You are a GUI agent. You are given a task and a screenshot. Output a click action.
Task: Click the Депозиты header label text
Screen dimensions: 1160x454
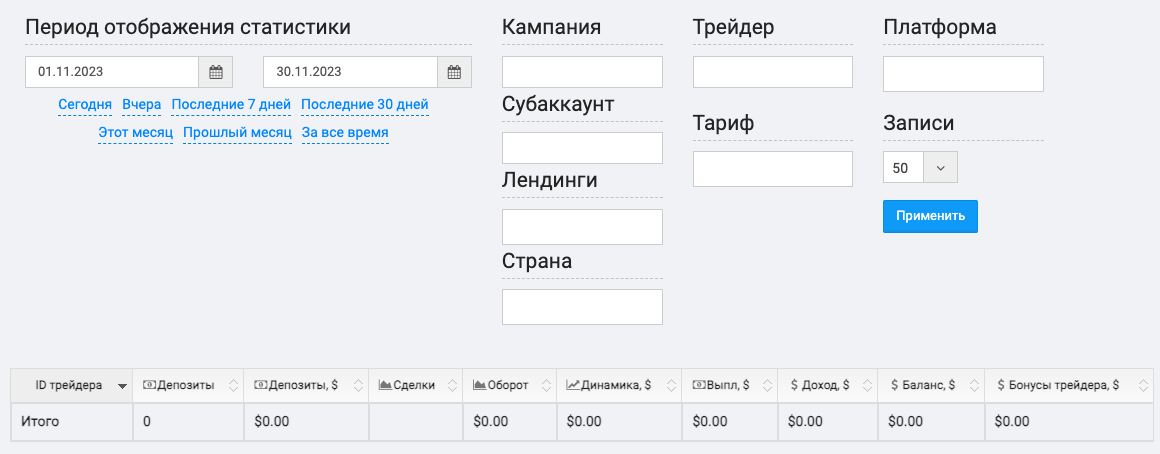186,385
